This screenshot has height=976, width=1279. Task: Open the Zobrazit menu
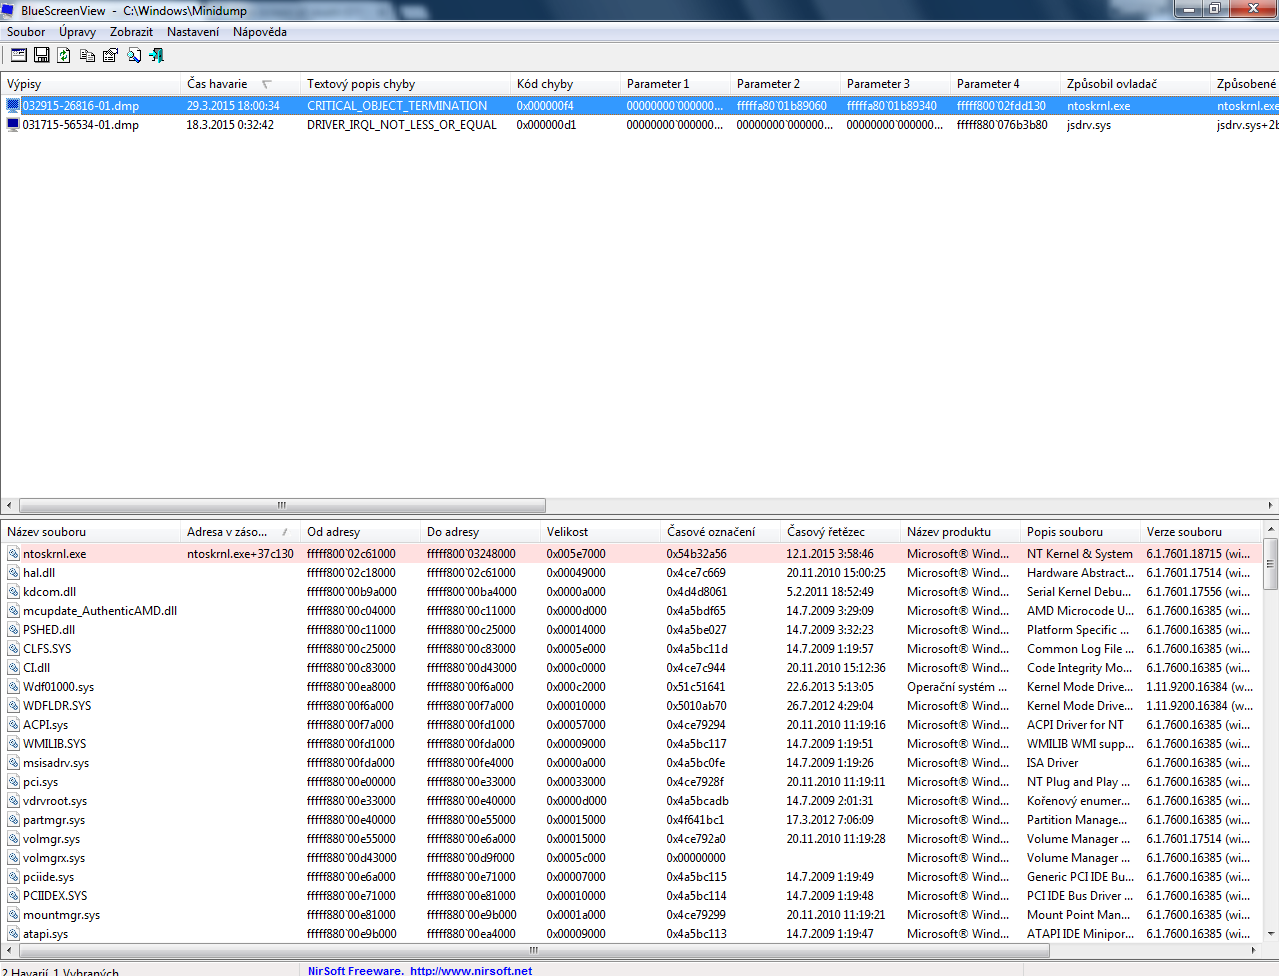pos(131,32)
